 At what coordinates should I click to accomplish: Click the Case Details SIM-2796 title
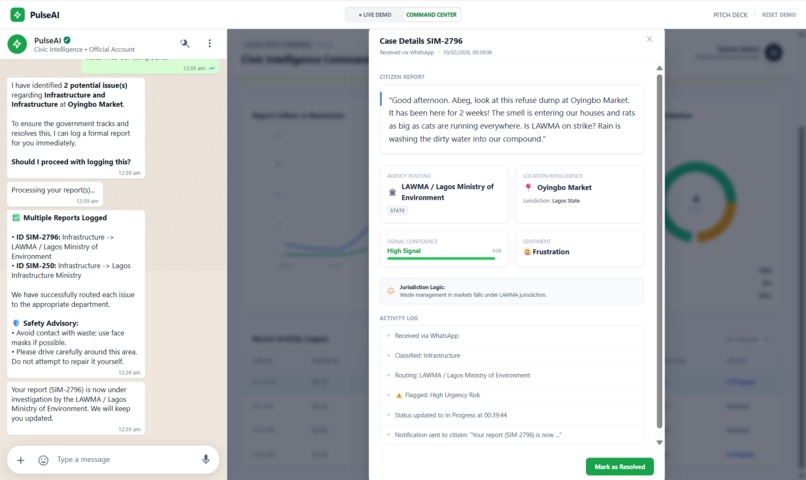421,41
